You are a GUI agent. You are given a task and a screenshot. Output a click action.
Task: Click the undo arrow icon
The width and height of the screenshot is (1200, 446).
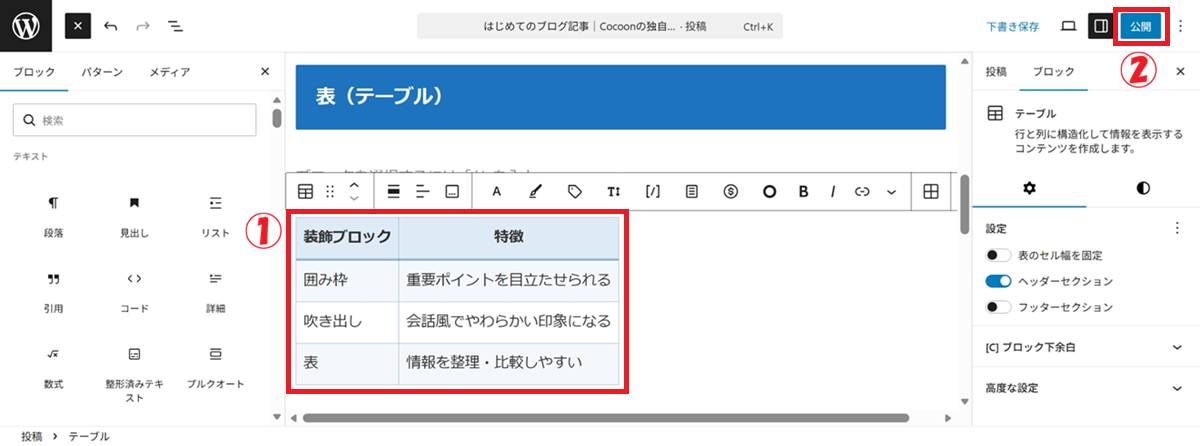click(x=110, y=26)
